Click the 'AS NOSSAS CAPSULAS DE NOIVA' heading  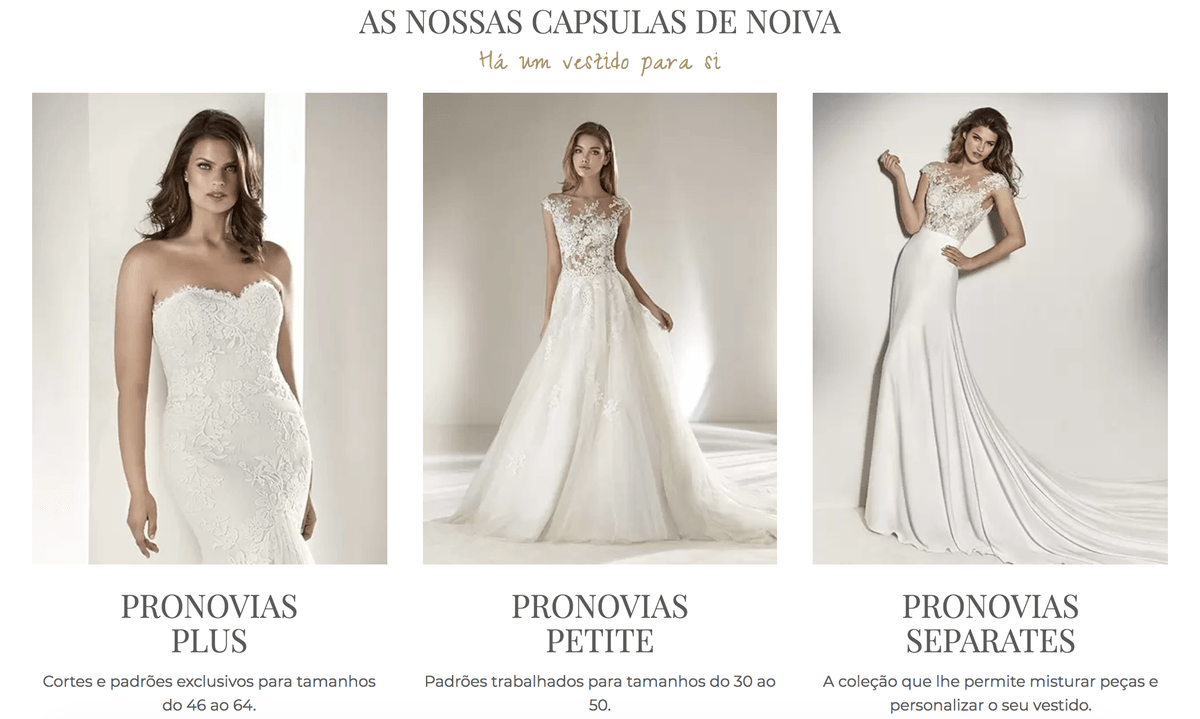(600, 22)
